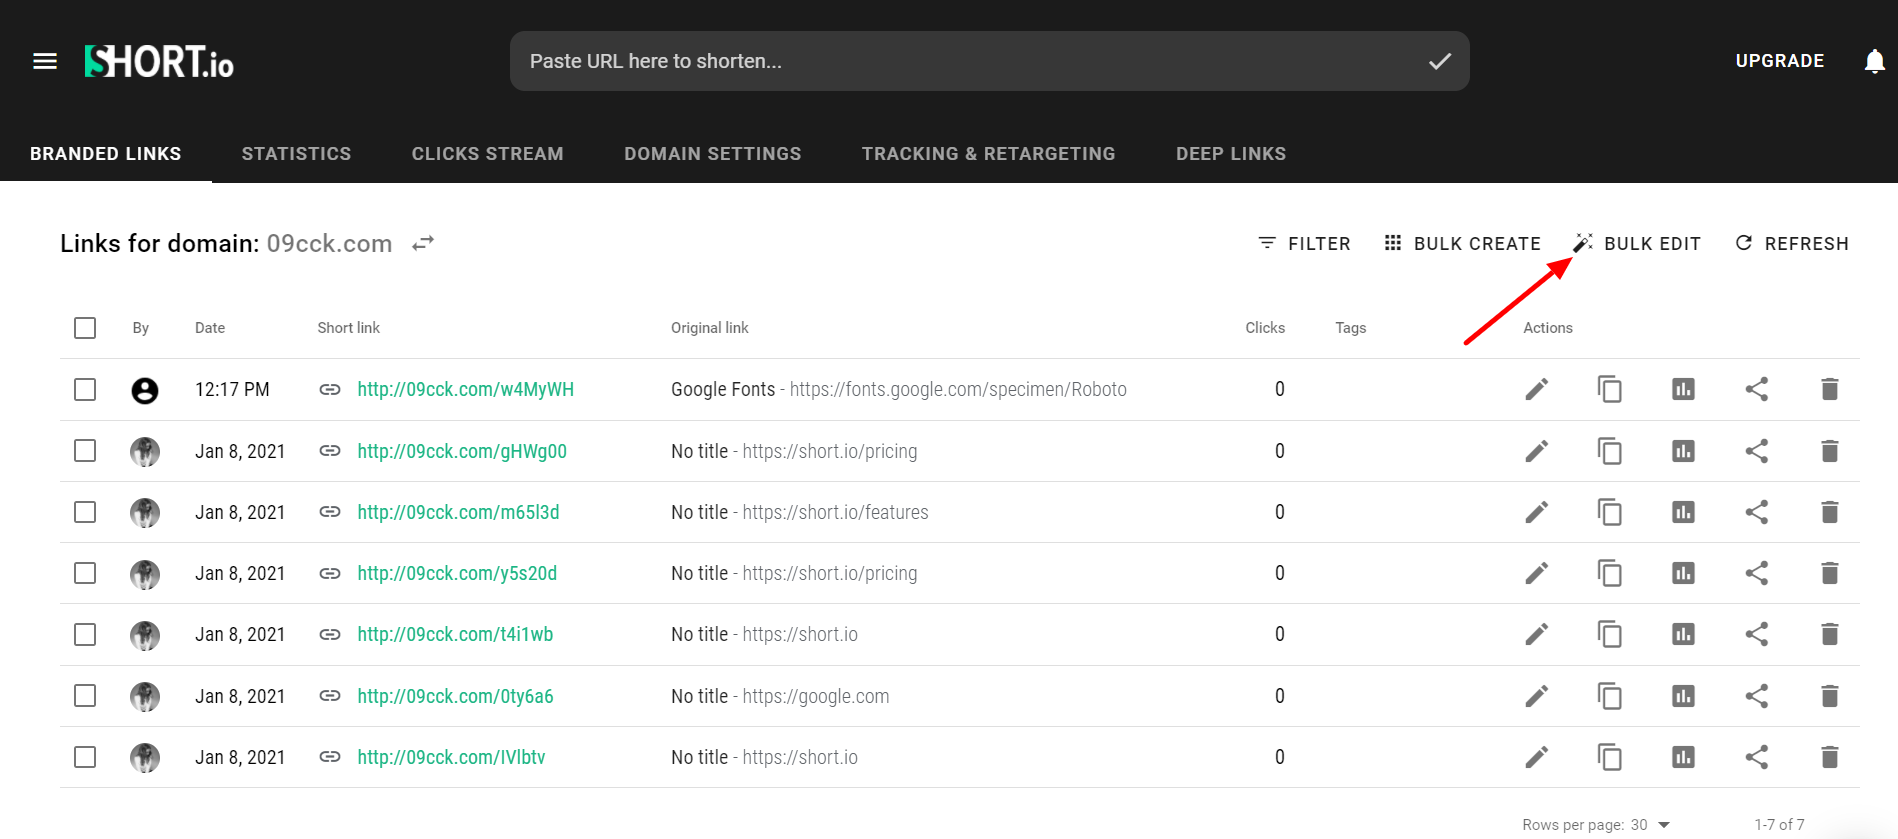Focus the Paste URL here input field
The image size is (1898, 839).
click(x=960, y=61)
